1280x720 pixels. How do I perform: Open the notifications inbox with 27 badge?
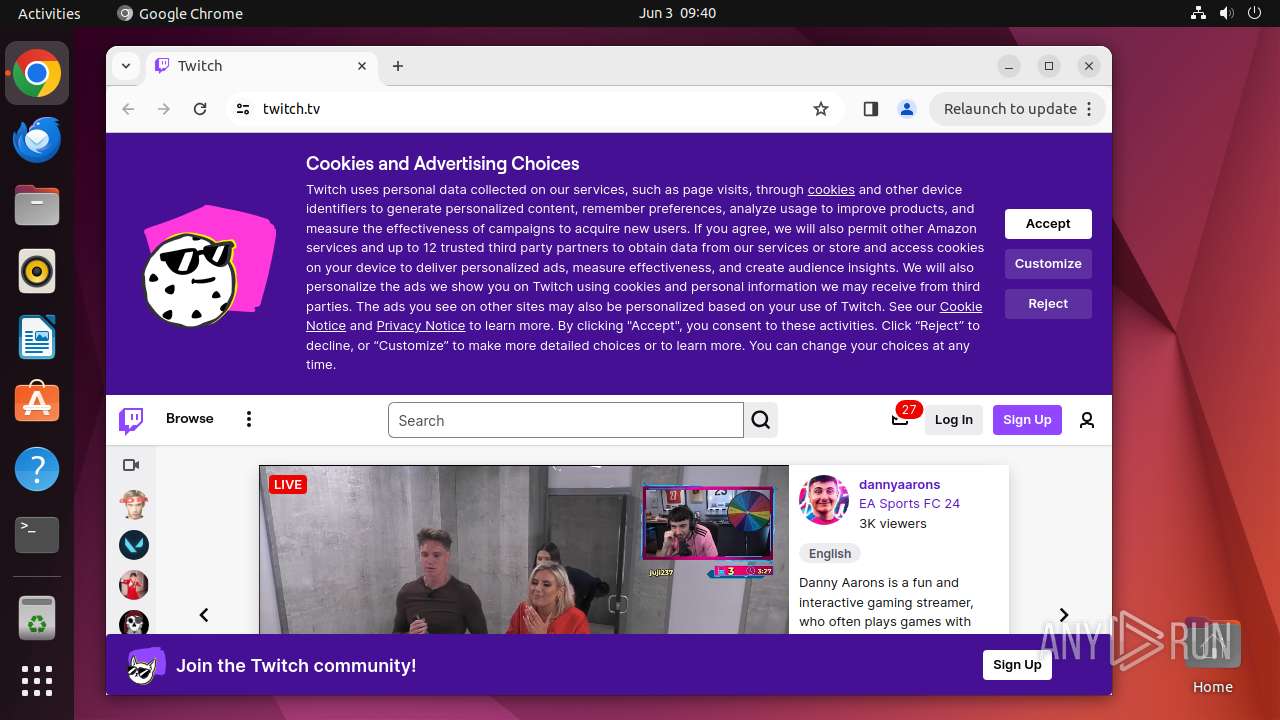(x=900, y=419)
